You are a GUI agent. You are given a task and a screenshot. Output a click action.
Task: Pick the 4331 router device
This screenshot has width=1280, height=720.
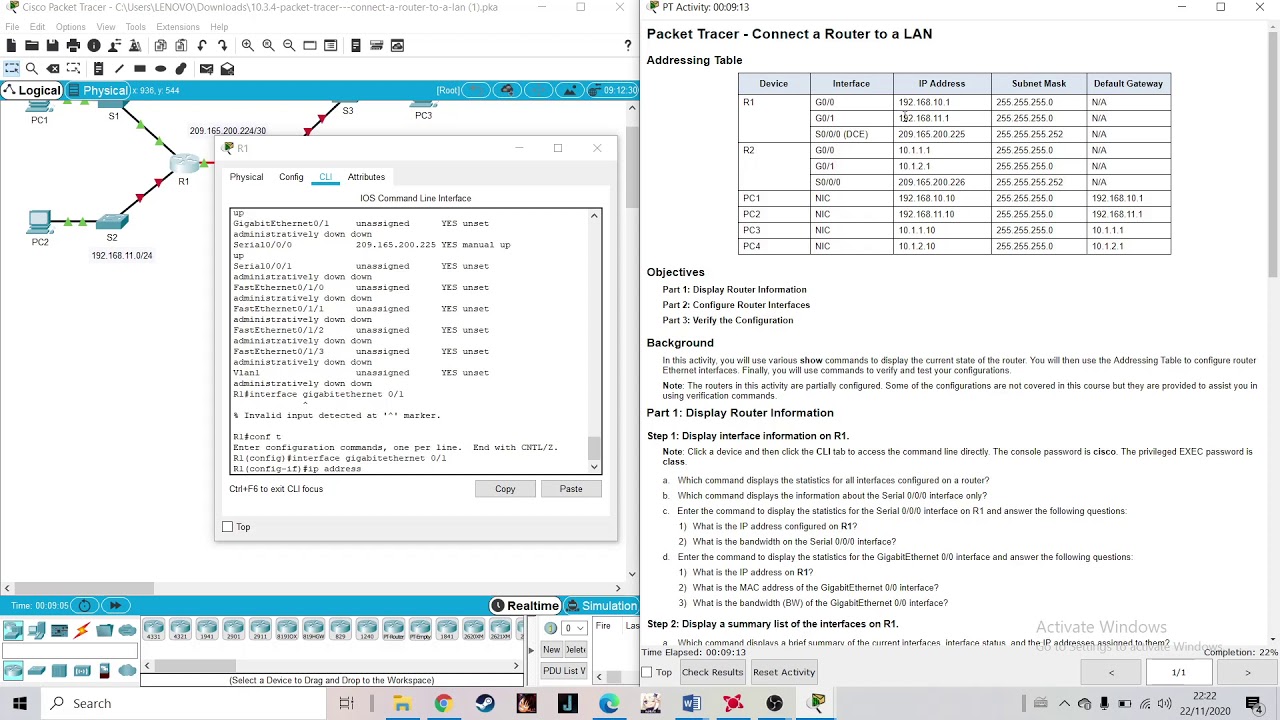[x=154, y=630]
